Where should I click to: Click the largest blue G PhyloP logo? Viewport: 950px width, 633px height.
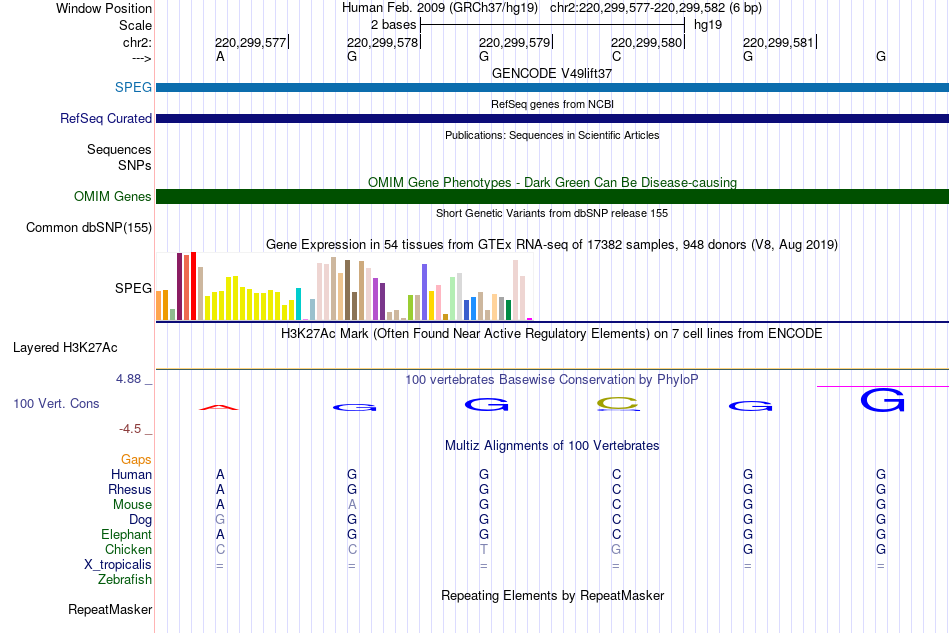(x=882, y=400)
